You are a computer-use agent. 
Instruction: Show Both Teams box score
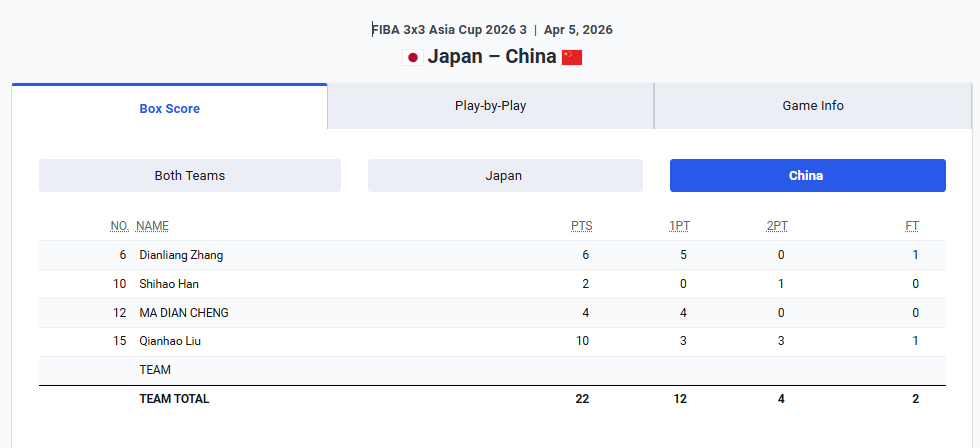190,176
